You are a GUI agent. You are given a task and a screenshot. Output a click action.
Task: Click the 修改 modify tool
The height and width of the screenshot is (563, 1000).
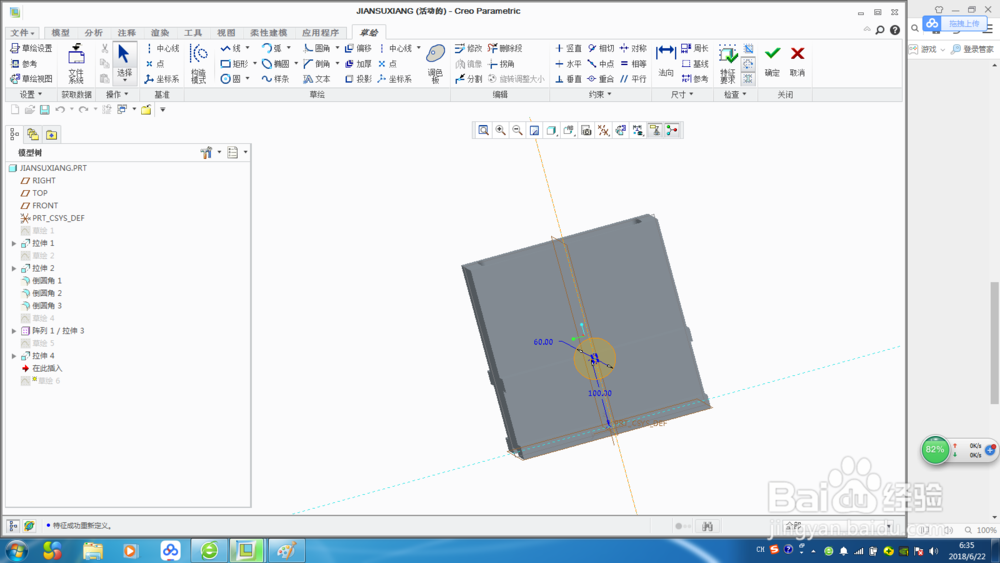468,48
